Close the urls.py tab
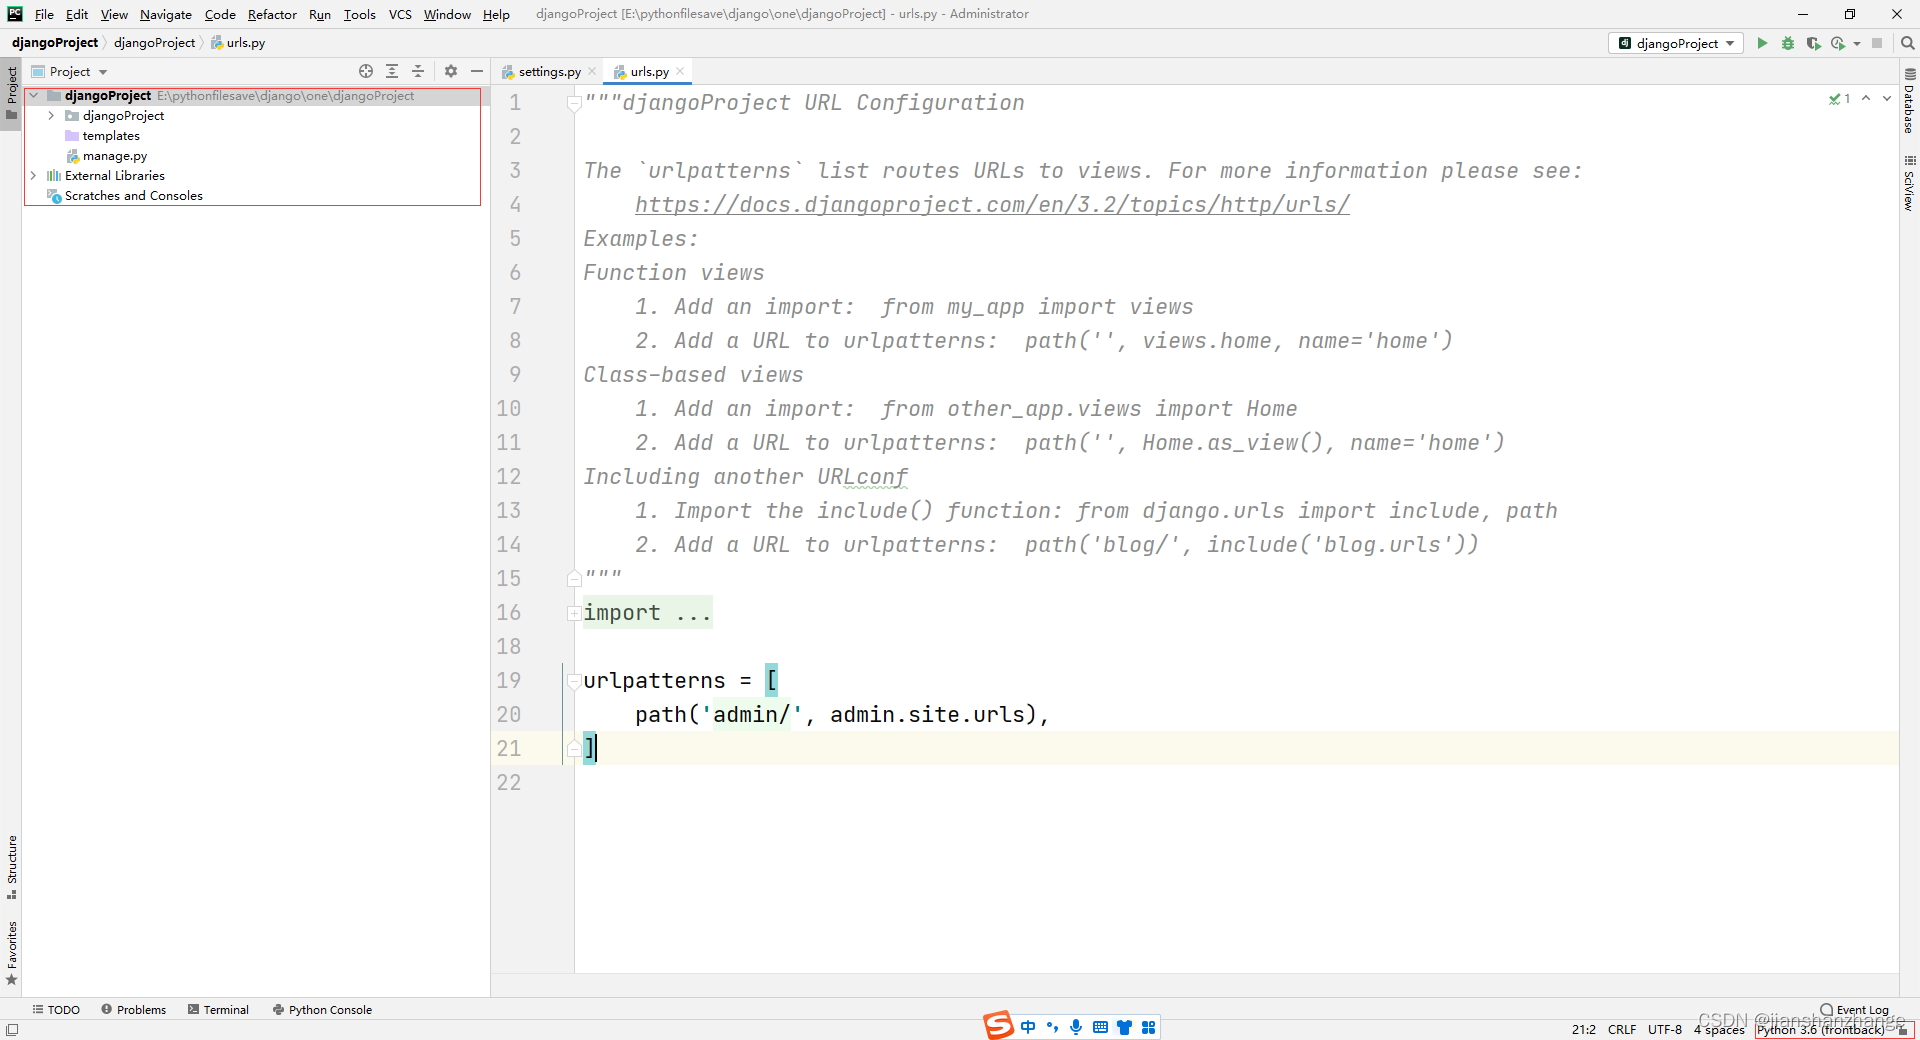Image resolution: width=1920 pixels, height=1040 pixels. click(680, 71)
